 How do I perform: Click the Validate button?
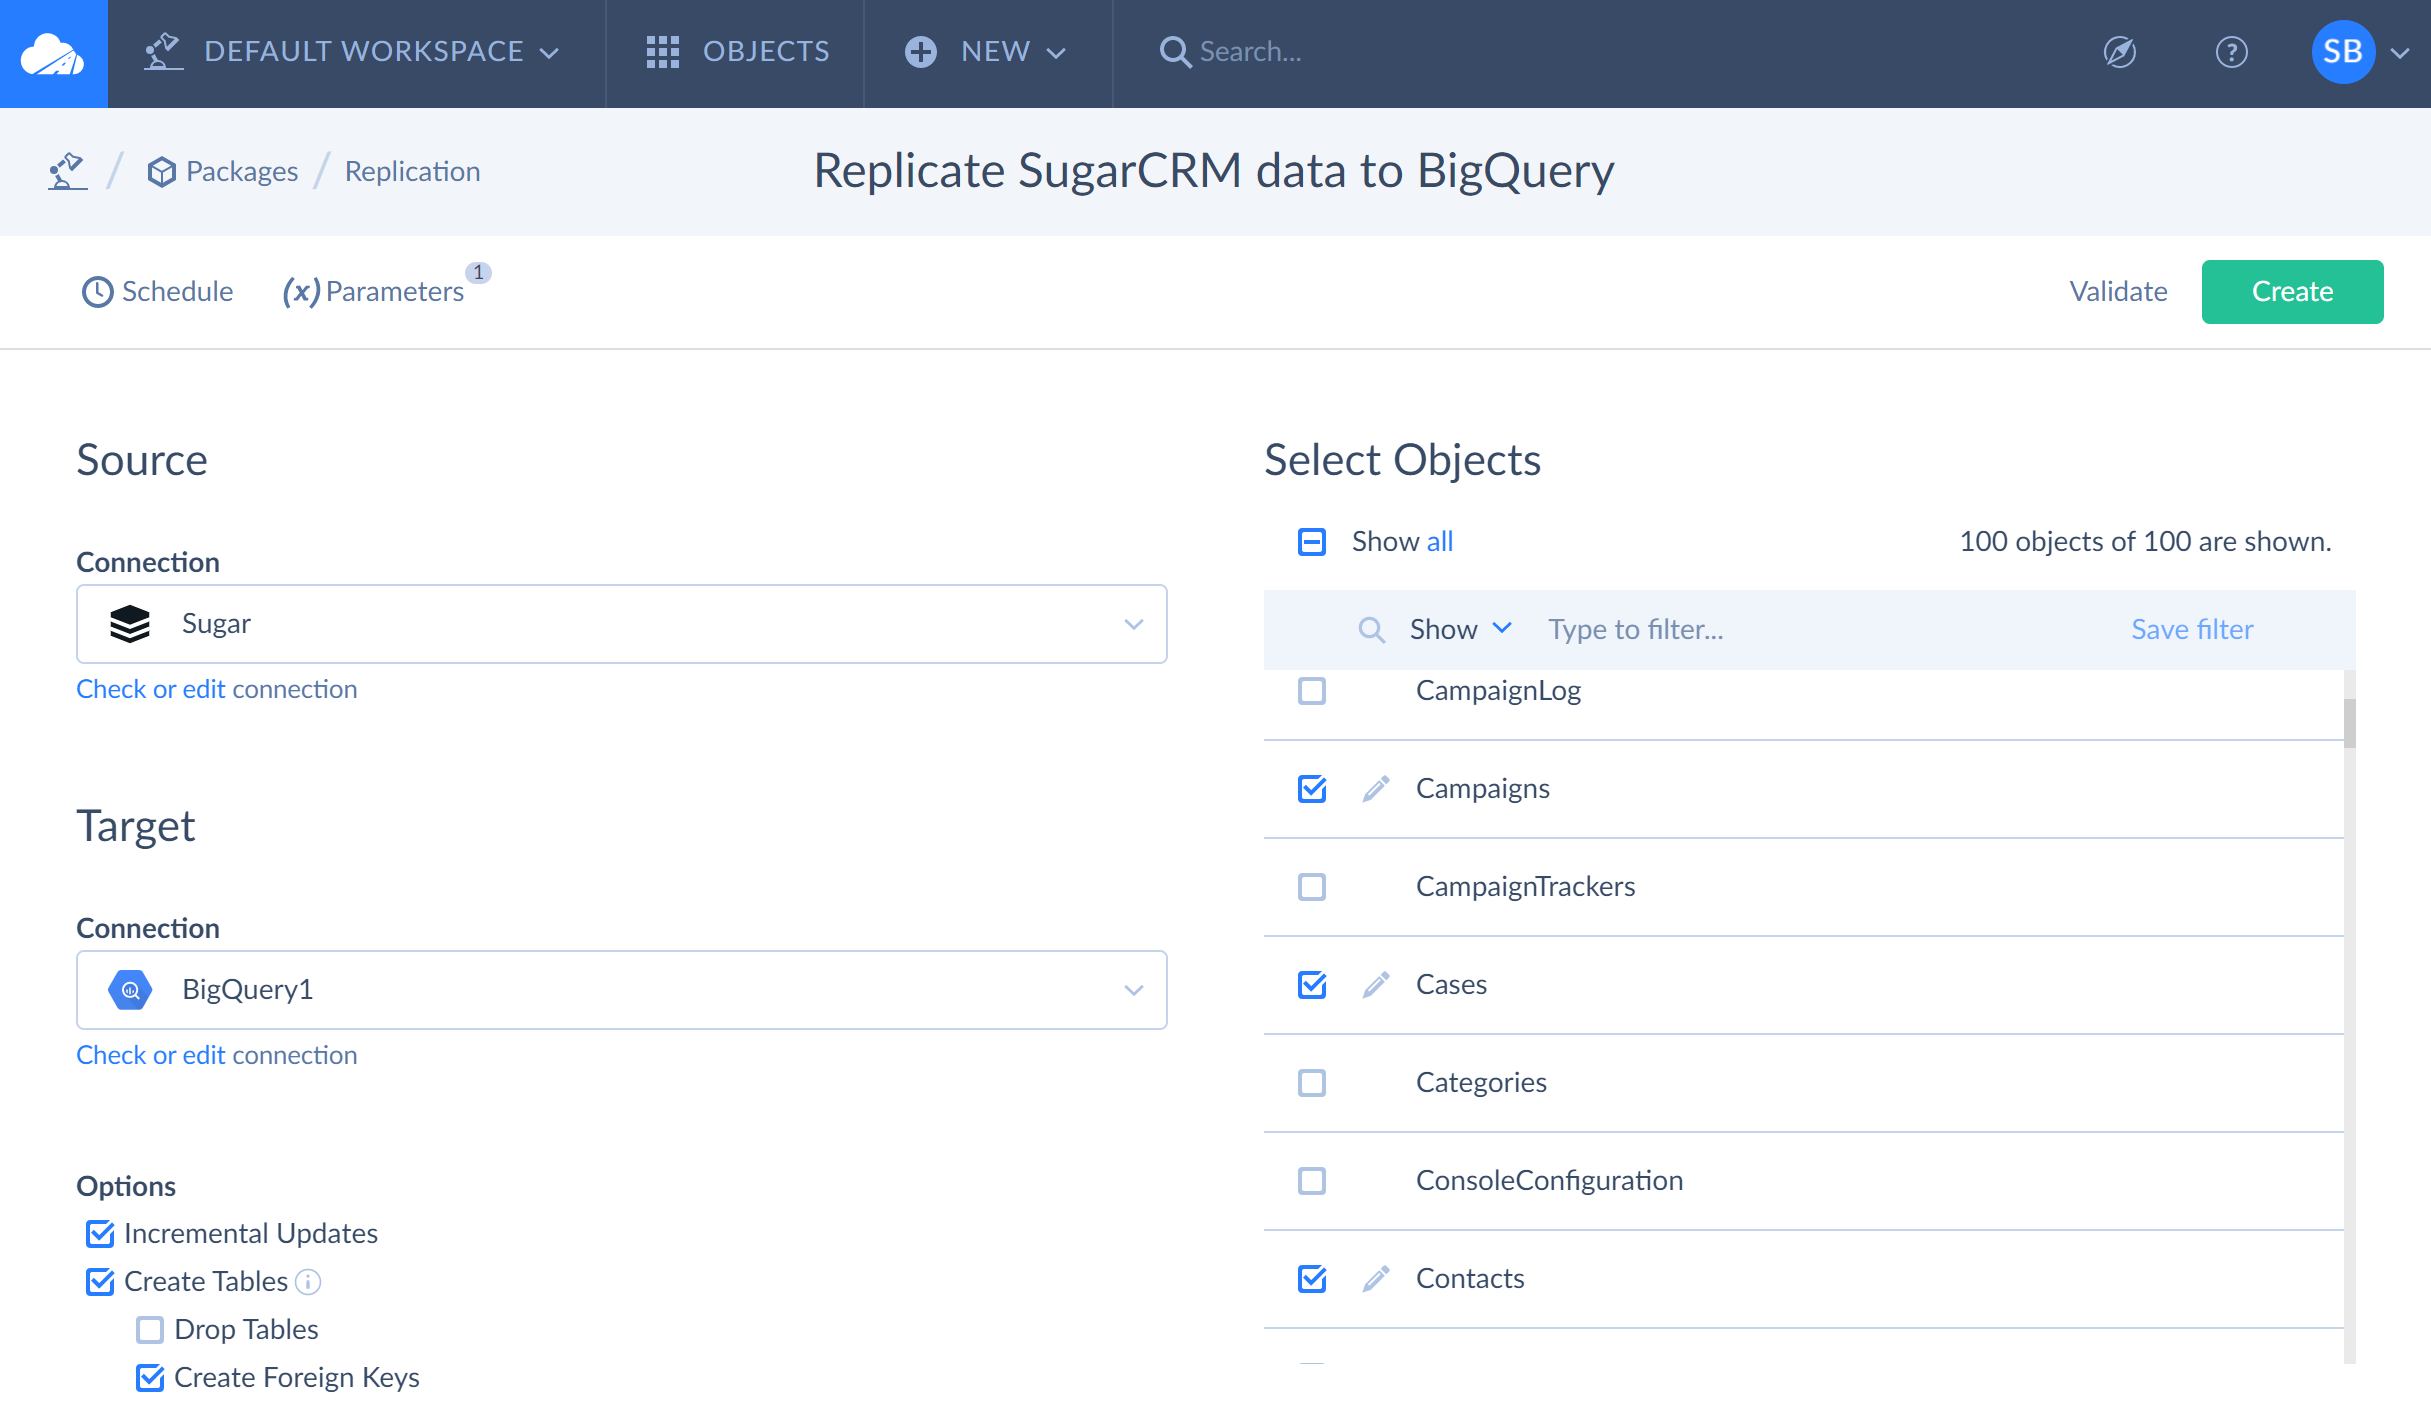point(2118,292)
